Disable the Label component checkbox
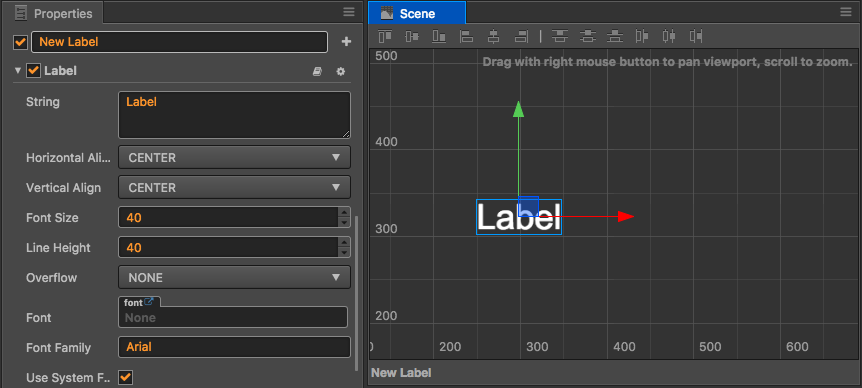The height and width of the screenshot is (388, 862). pyautogui.click(x=34, y=71)
